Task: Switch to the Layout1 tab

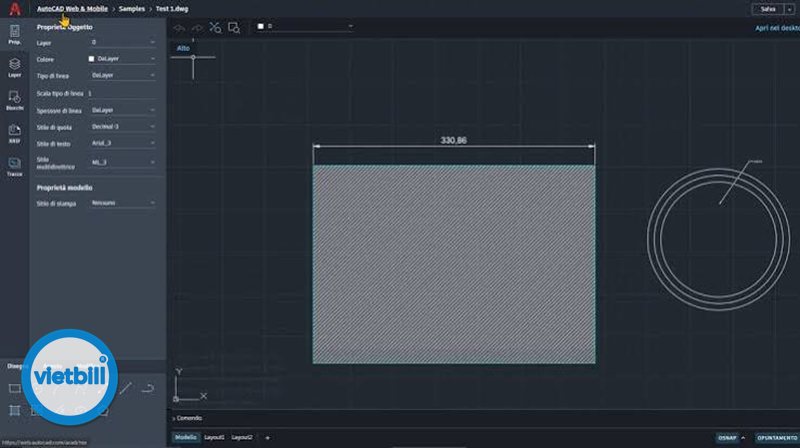Action: (x=214, y=437)
